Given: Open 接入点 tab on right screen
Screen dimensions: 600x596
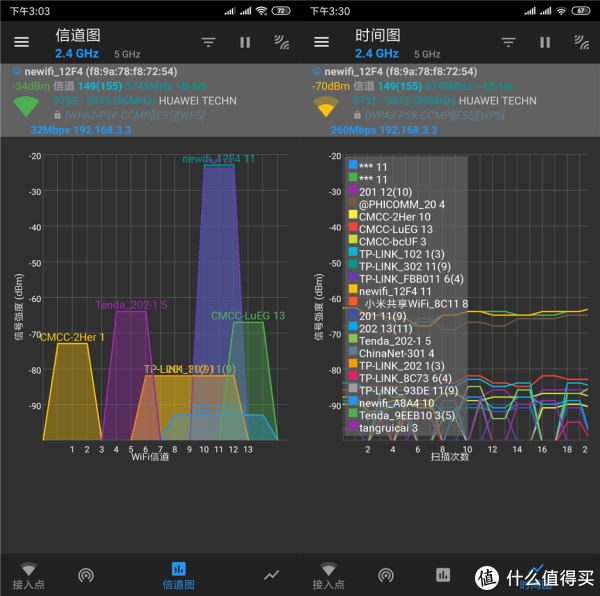Looking at the screenshot, I should tap(328, 576).
